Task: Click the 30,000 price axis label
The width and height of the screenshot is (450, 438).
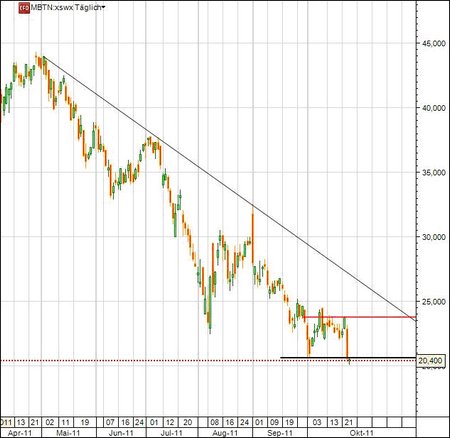Action: (x=433, y=237)
